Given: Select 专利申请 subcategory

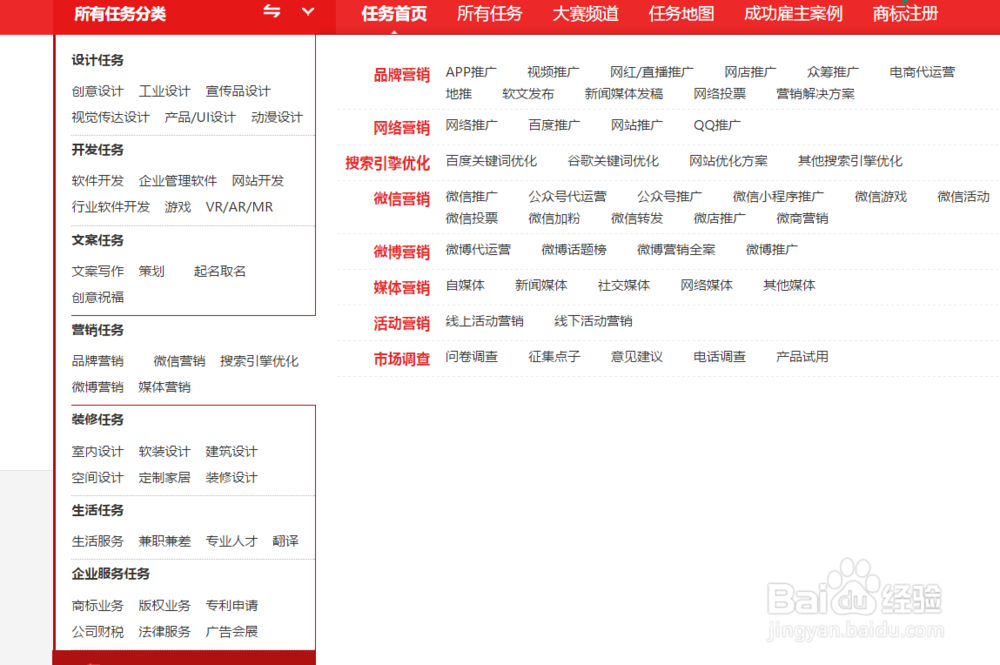Looking at the screenshot, I should (232, 606).
